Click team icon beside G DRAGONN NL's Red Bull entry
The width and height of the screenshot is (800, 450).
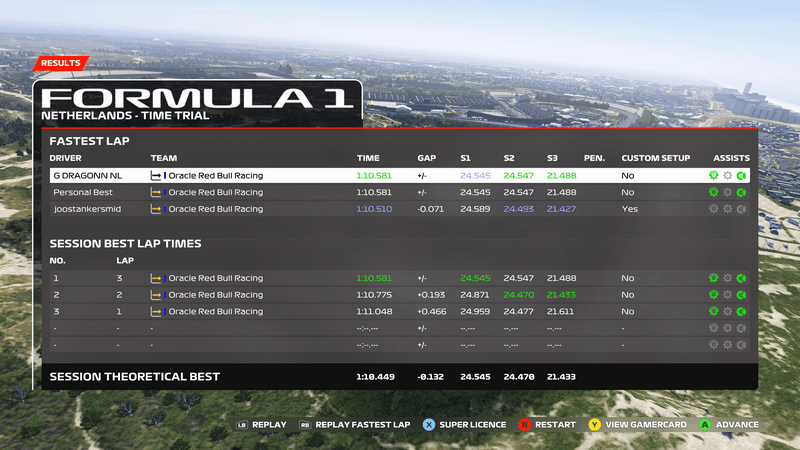[x=156, y=176]
